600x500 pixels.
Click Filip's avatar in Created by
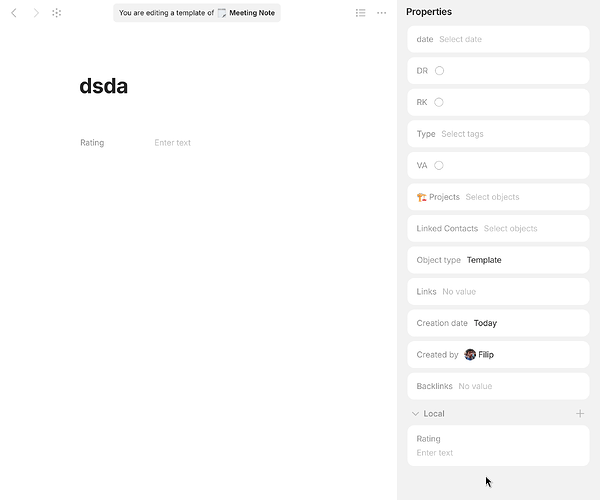470,354
